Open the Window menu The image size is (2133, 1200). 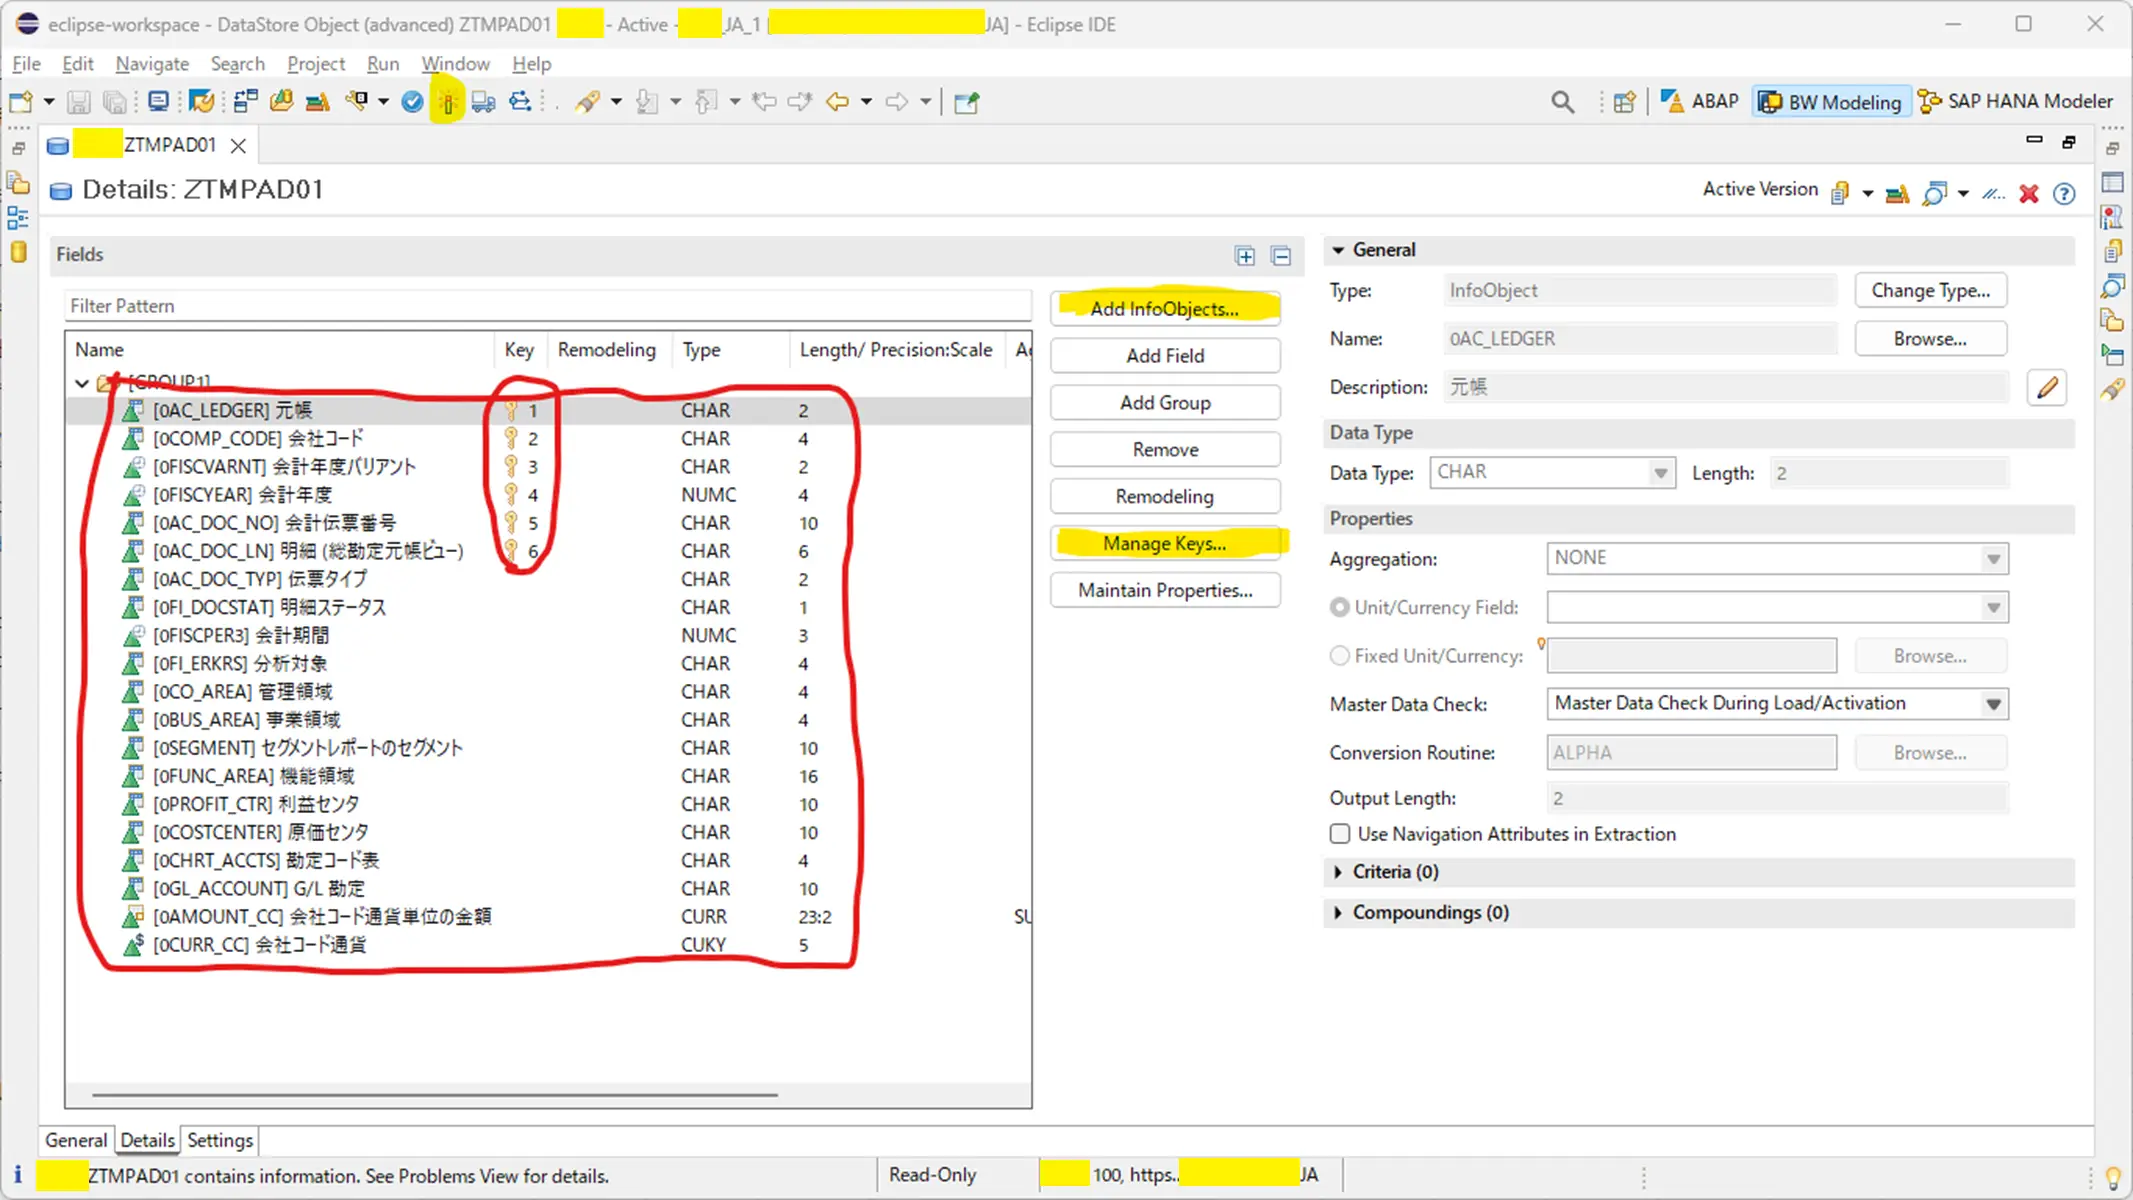pos(455,64)
